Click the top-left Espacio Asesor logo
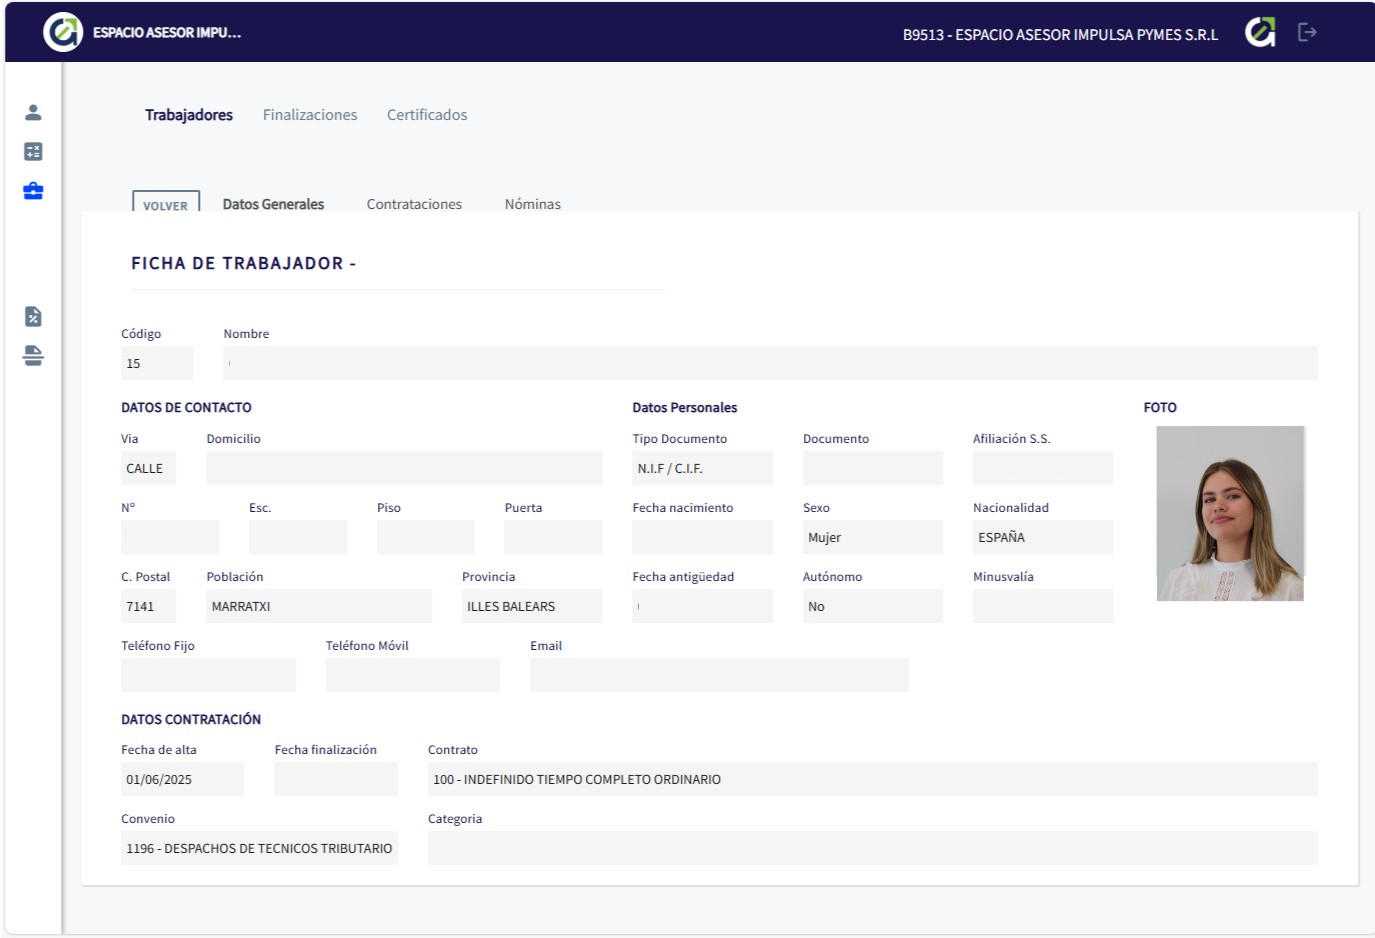The width and height of the screenshot is (1375, 938). pyautogui.click(x=63, y=32)
